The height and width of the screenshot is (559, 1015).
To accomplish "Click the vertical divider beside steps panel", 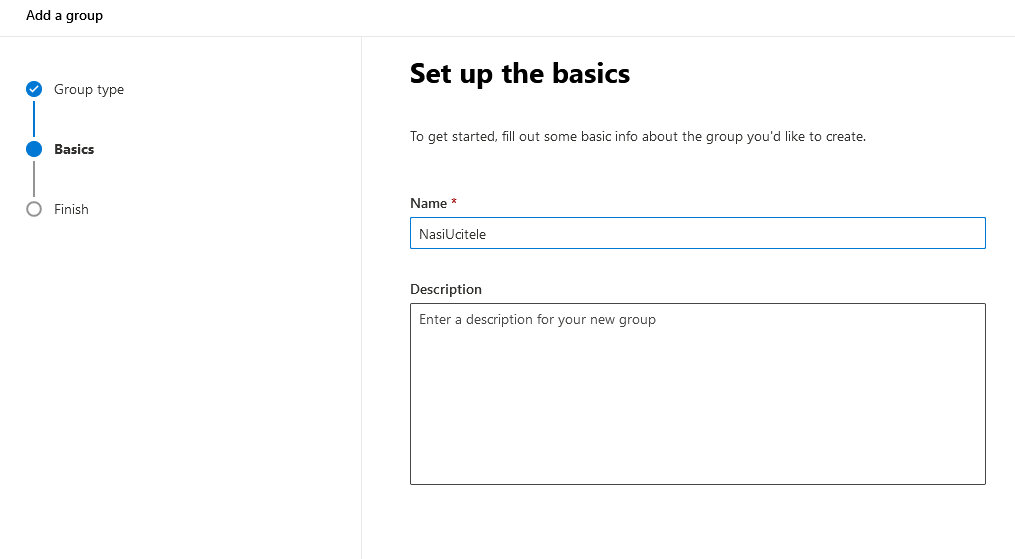I will (361, 298).
